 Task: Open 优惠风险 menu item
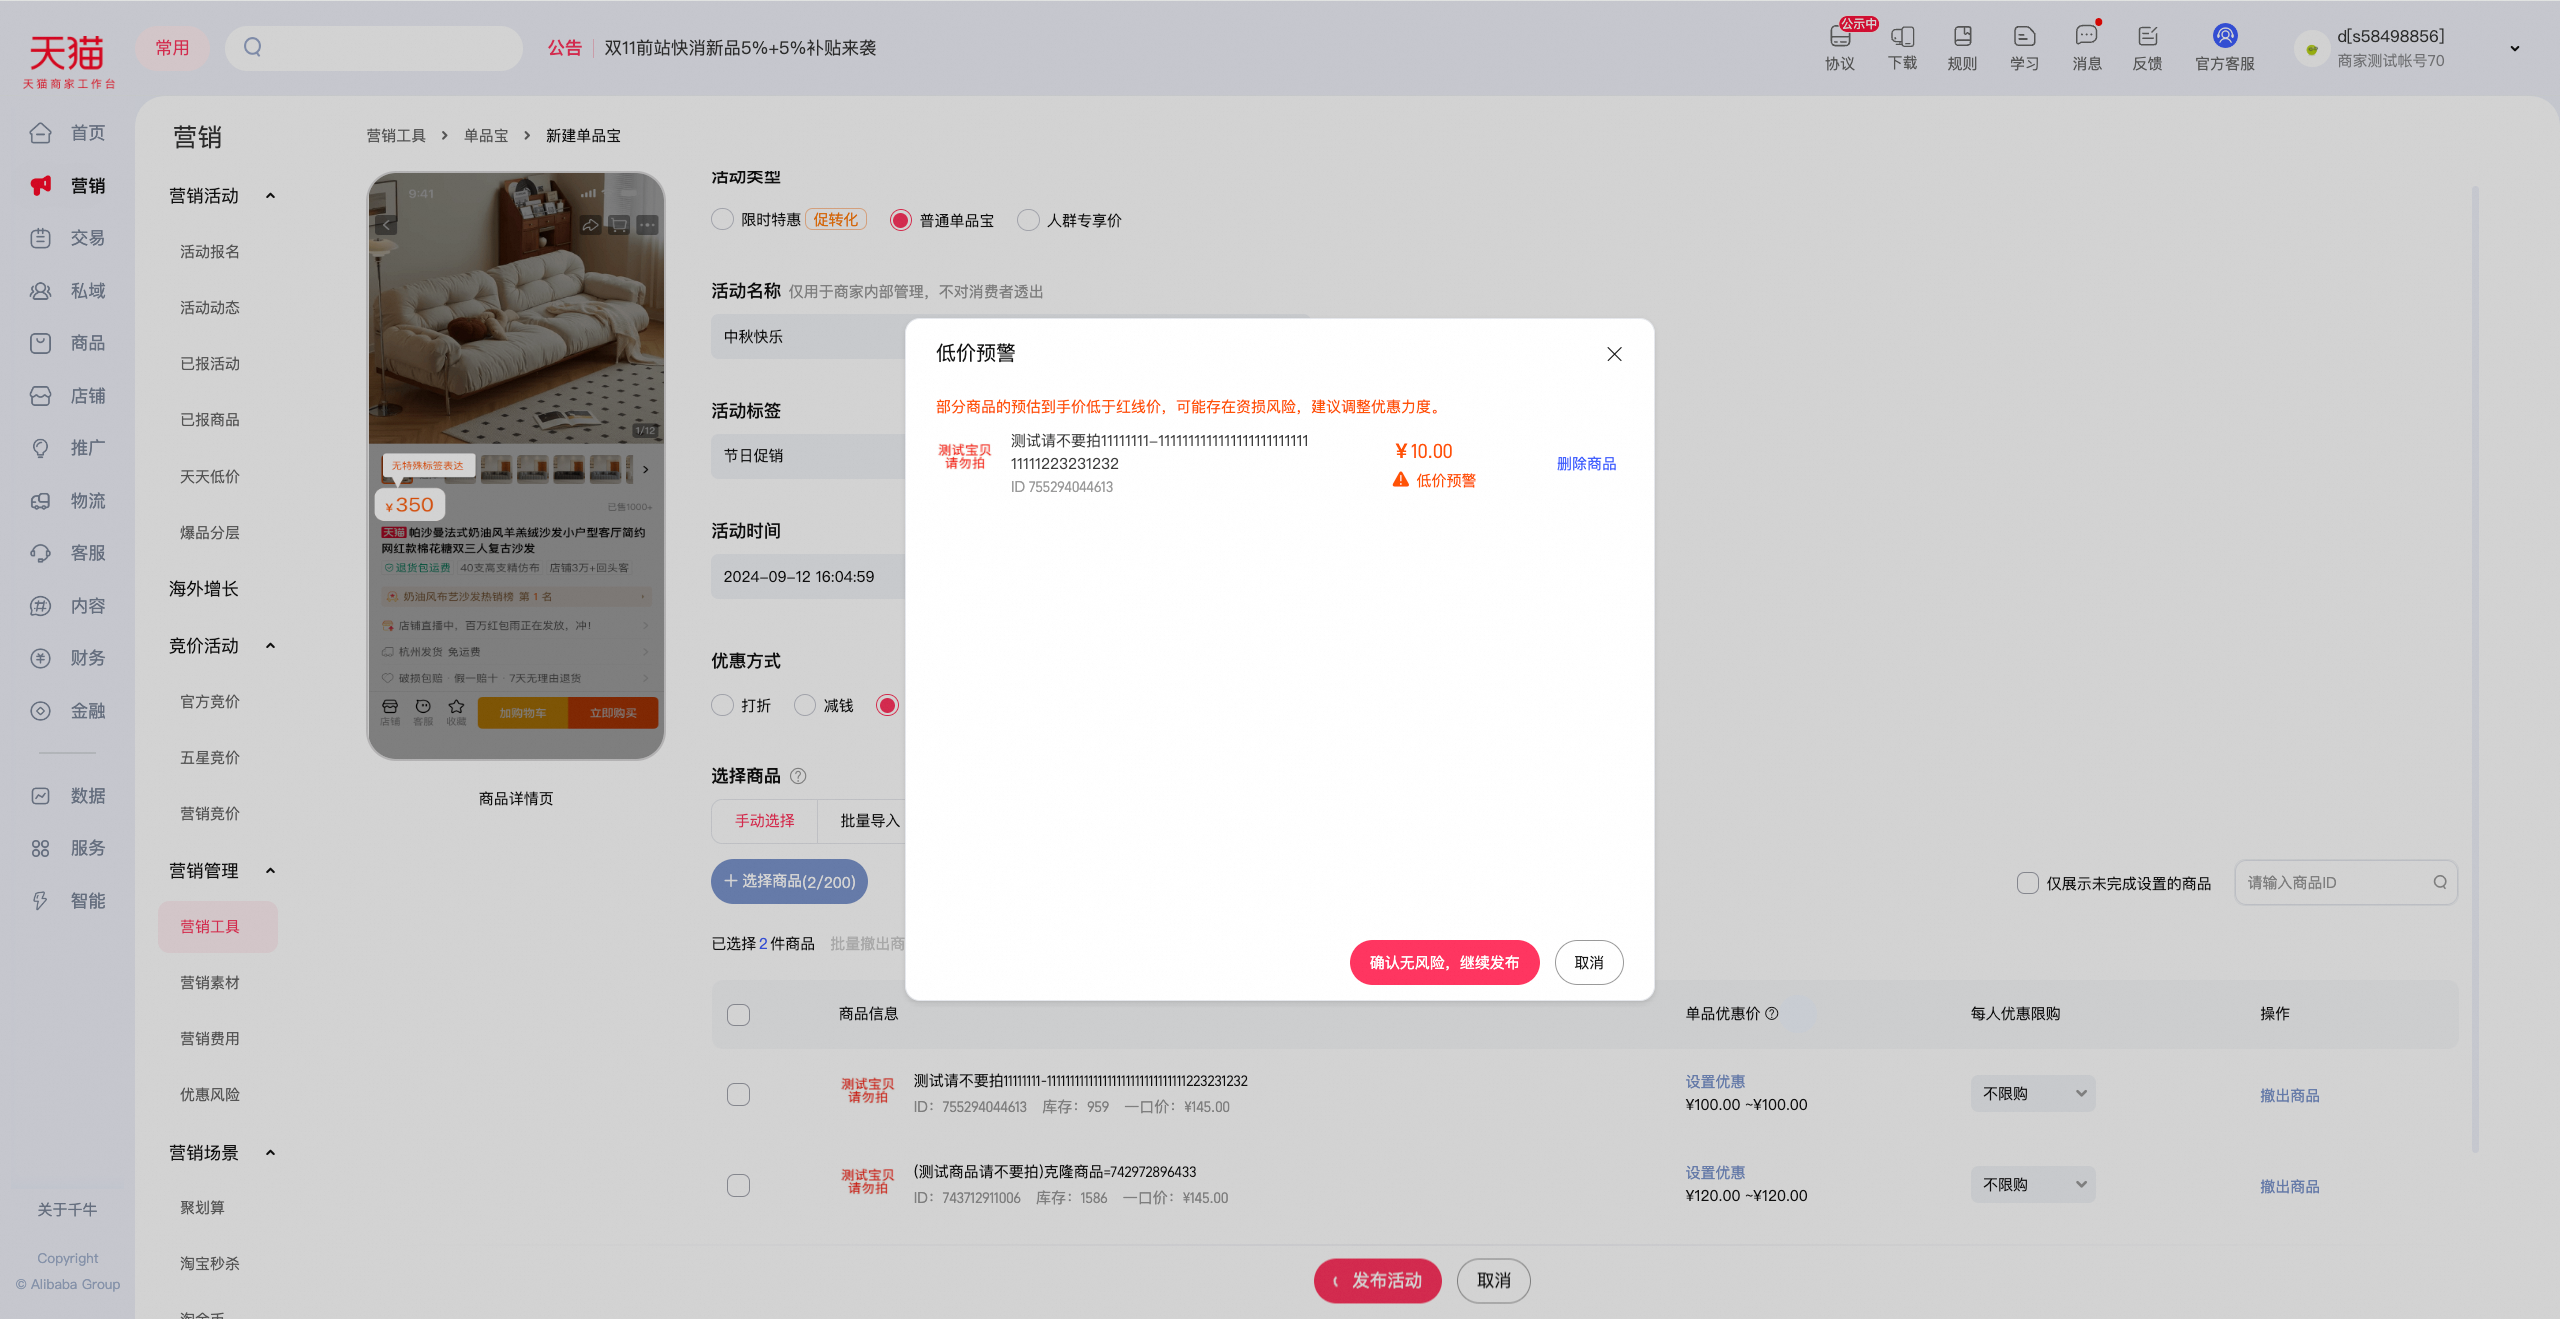coord(210,1095)
